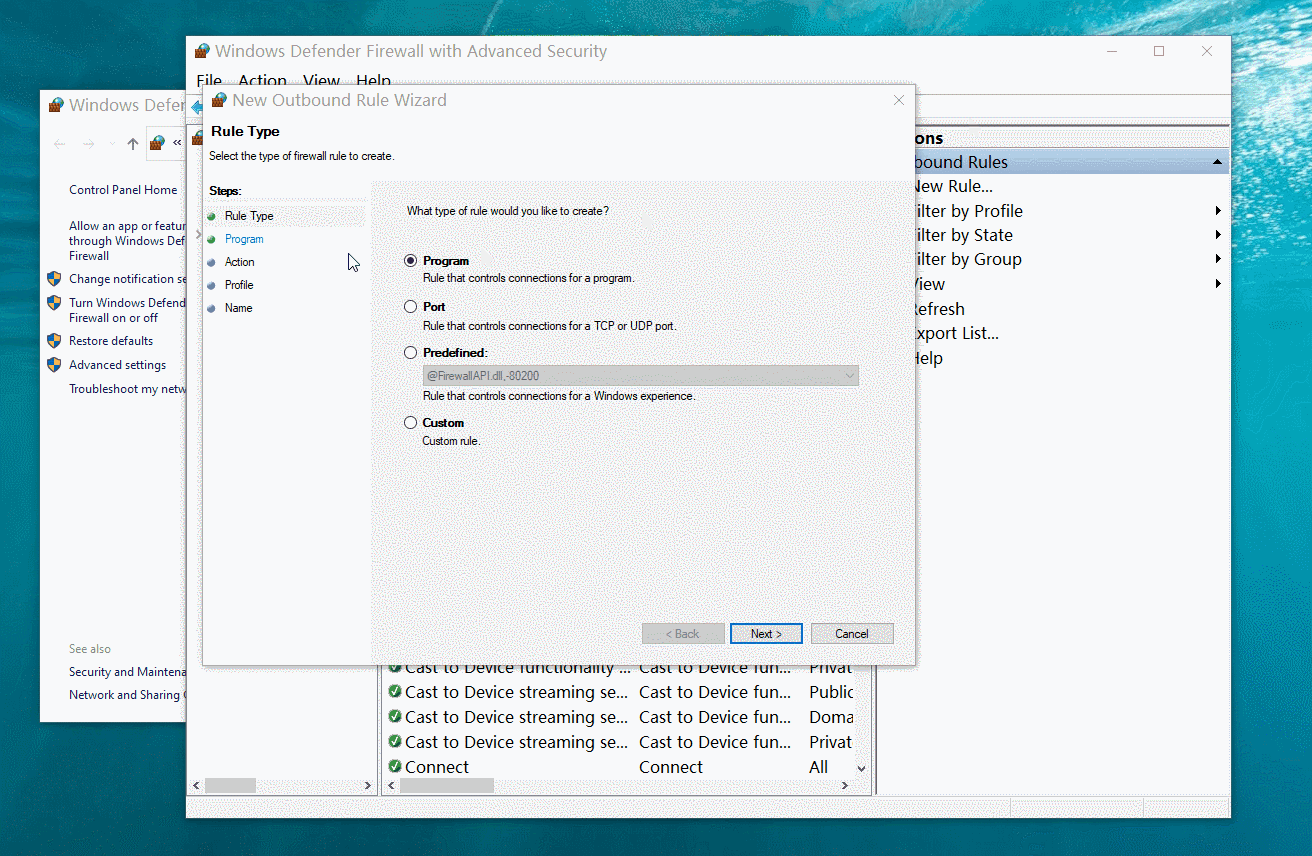Image resolution: width=1312 pixels, height=856 pixels.
Task: Click the Restore defaults link
Action: click(x=111, y=341)
